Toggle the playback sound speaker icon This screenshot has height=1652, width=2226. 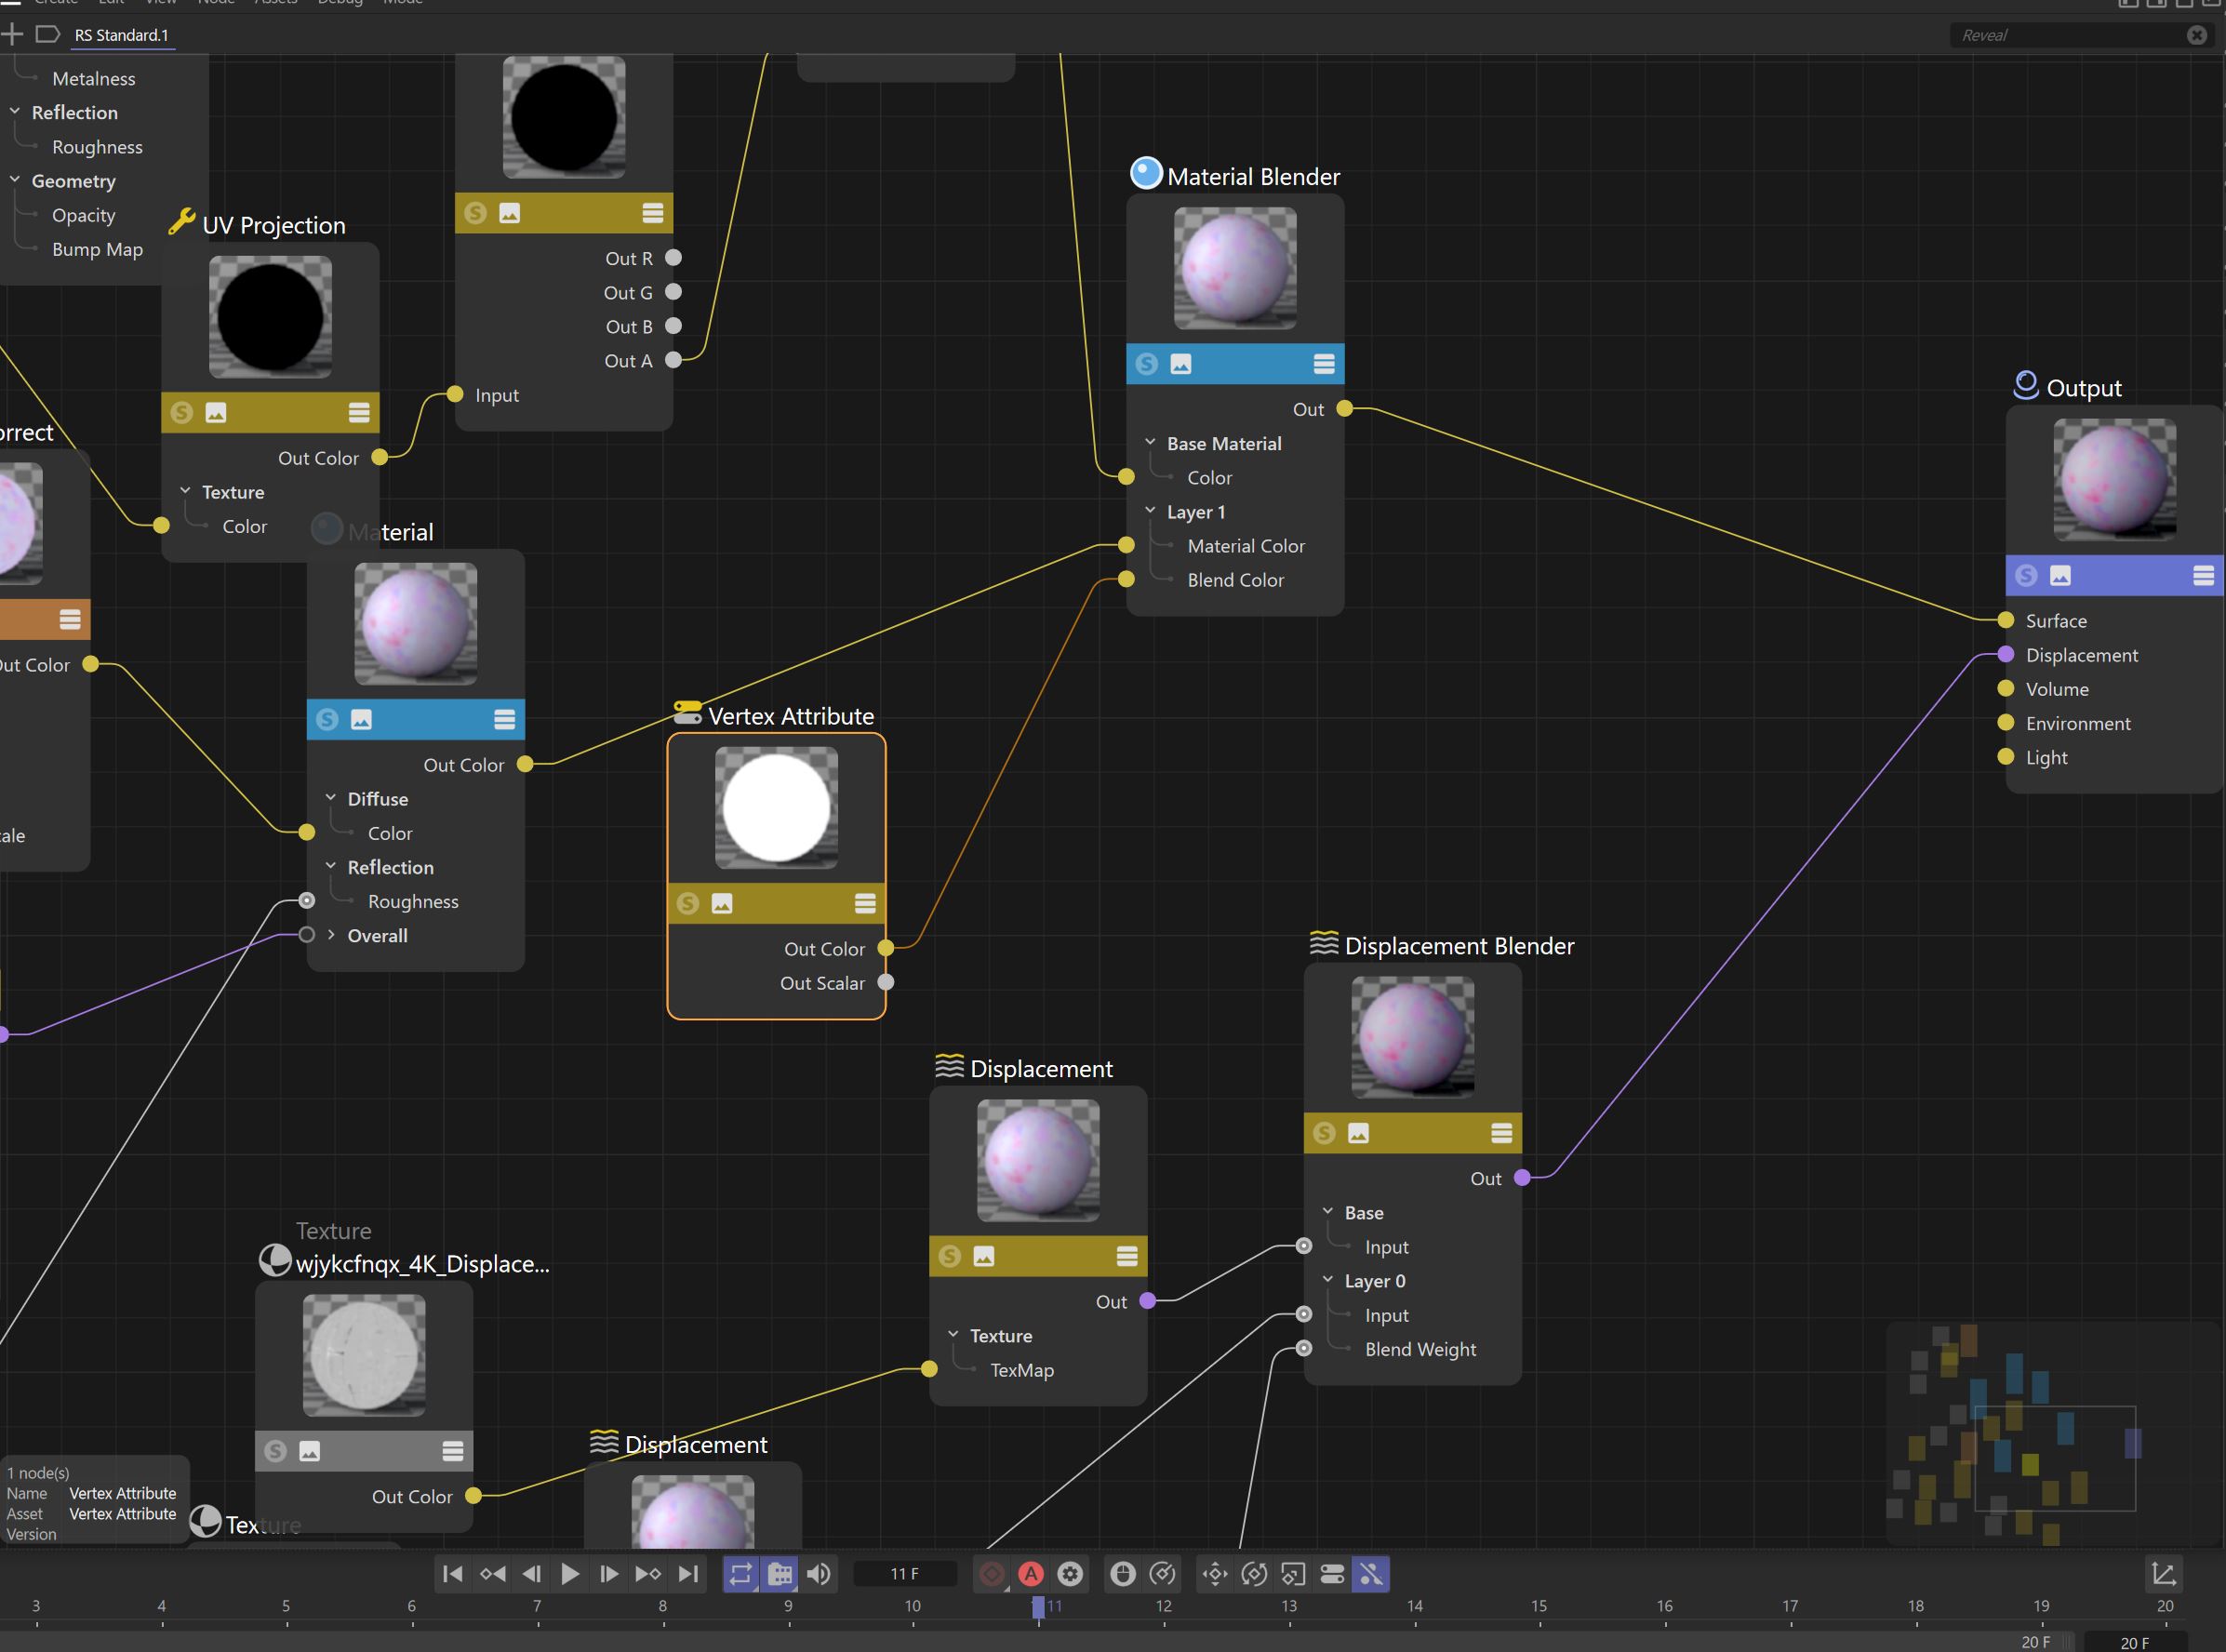[818, 1574]
